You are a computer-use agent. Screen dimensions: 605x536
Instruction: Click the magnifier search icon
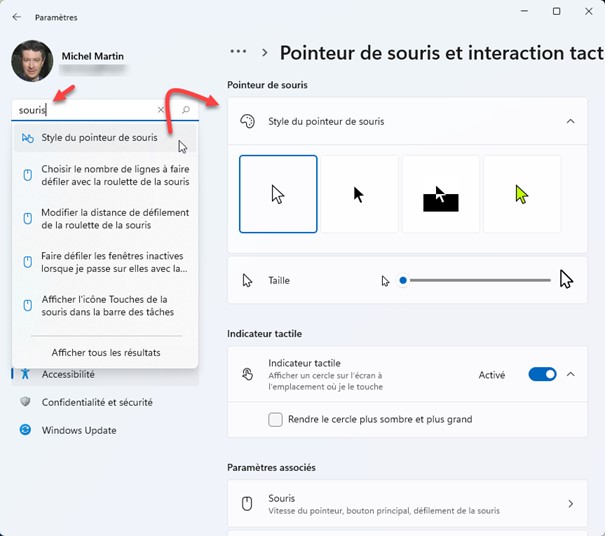tap(186, 110)
